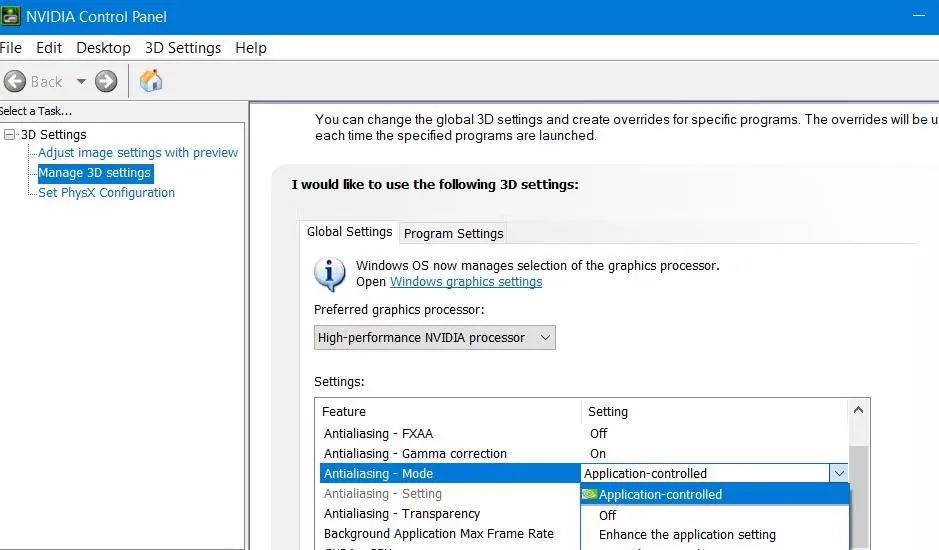The width and height of the screenshot is (939, 550).
Task: Switch to the Program Settings tab
Action: point(453,234)
